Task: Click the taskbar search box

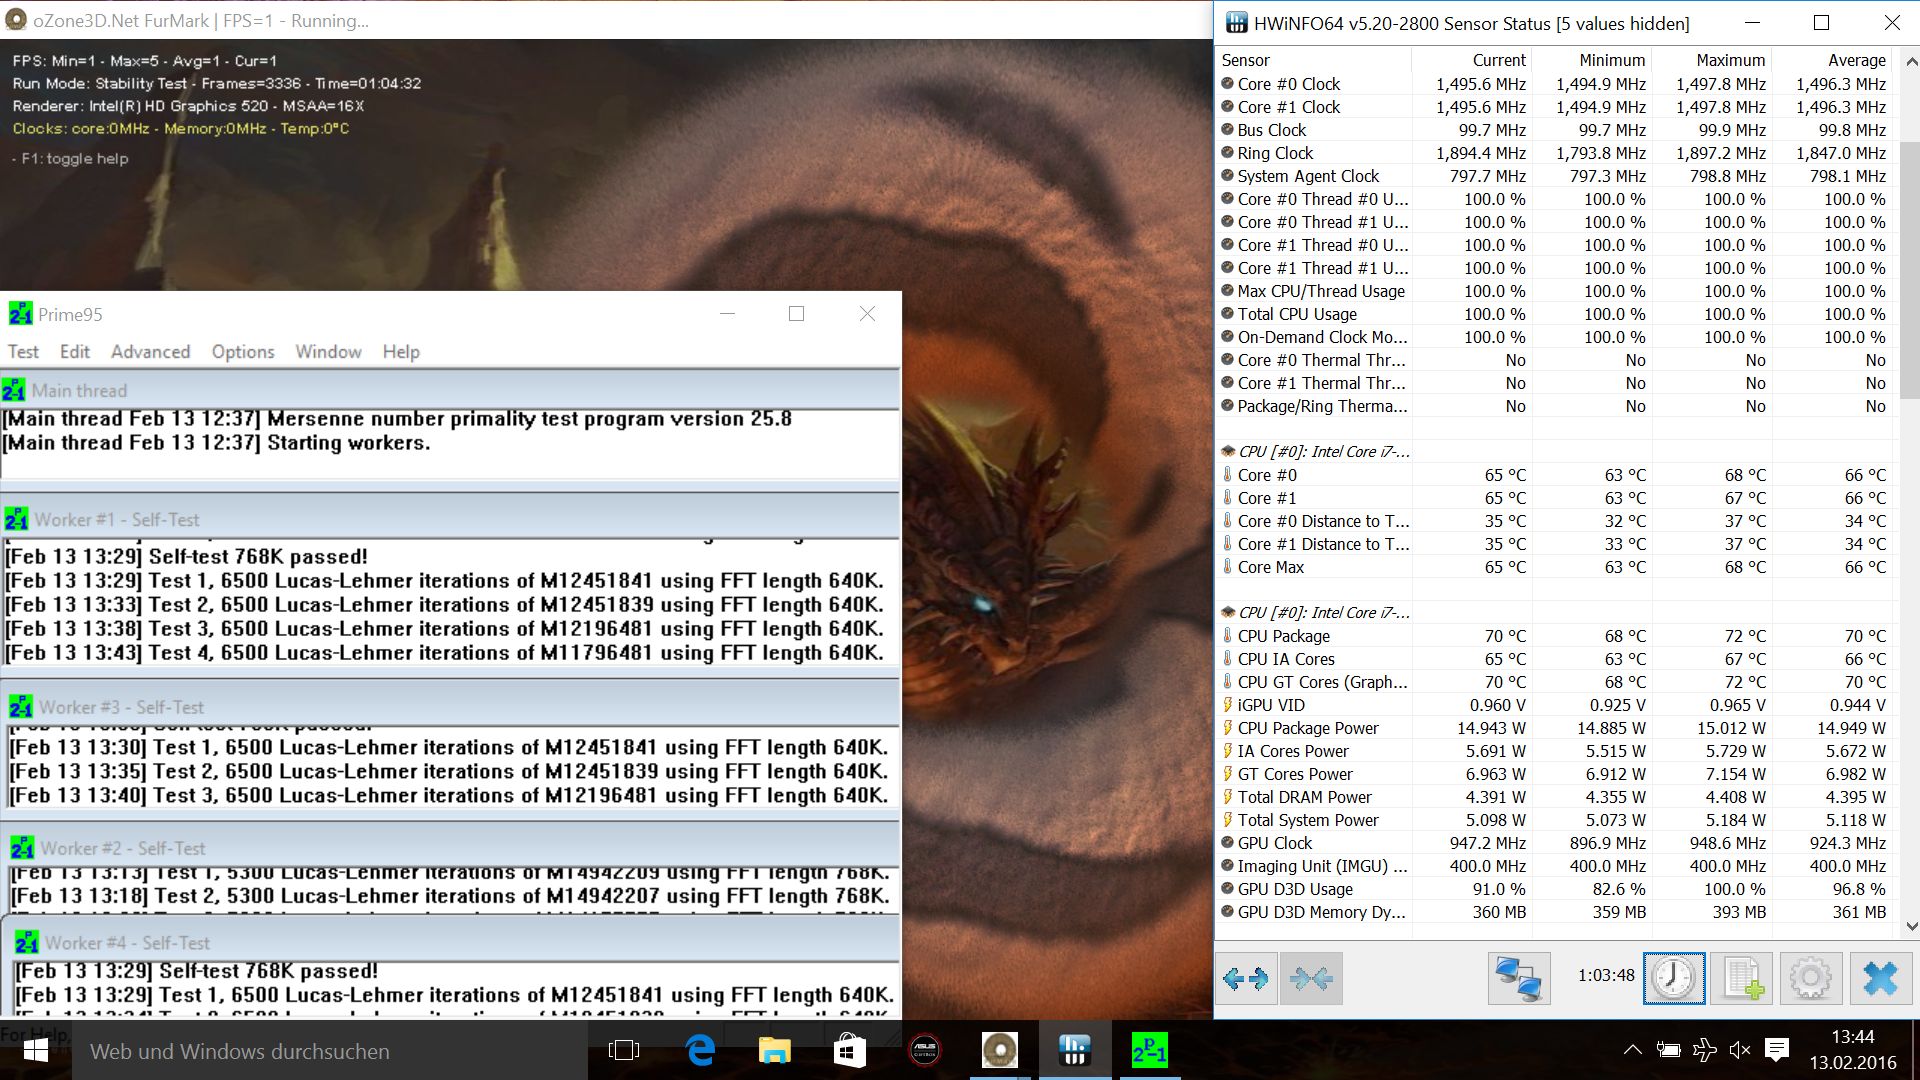Action: (330, 1051)
